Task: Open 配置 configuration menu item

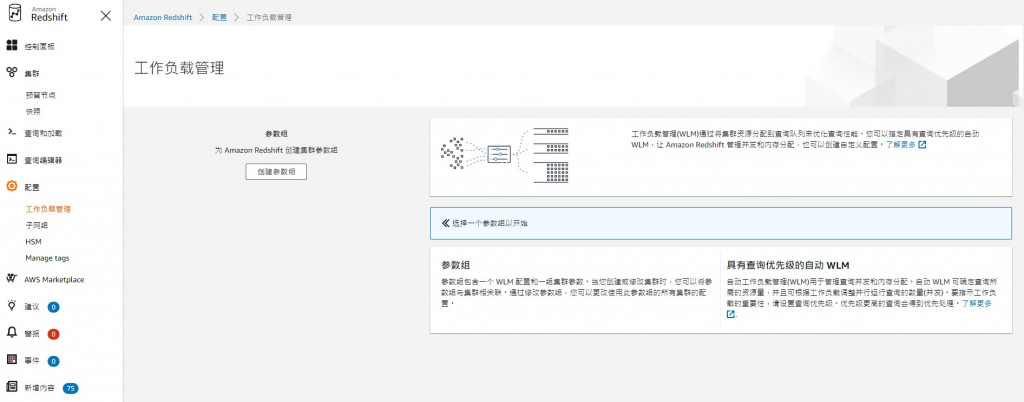Action: tap(32, 187)
